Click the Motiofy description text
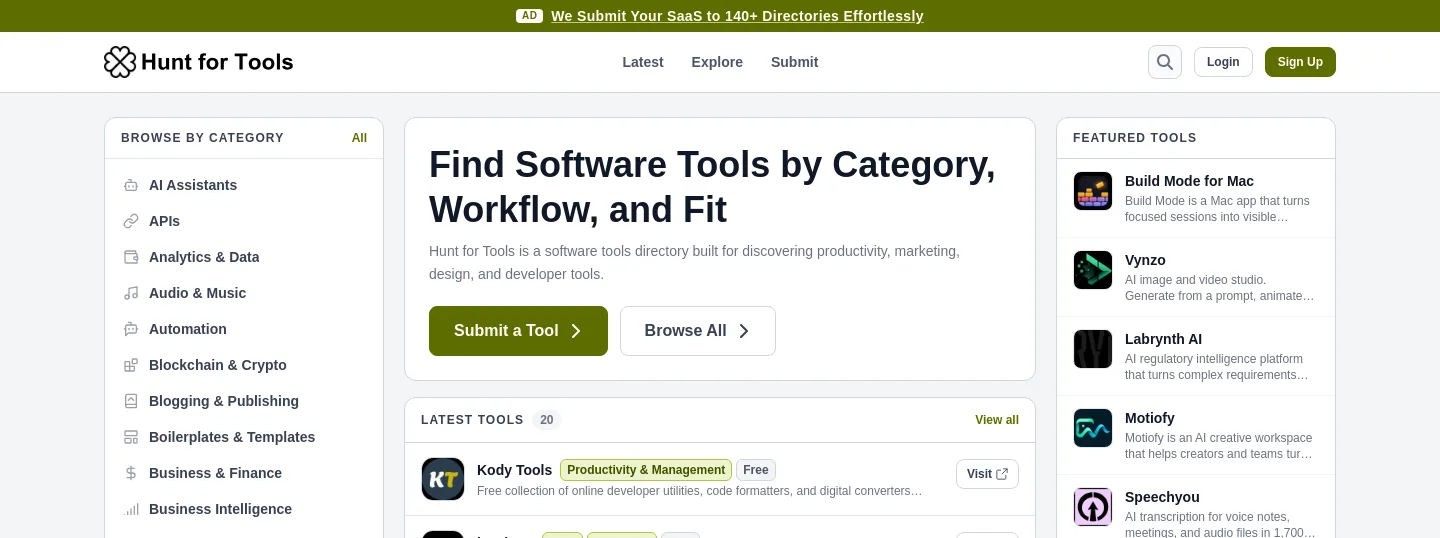 click(1219, 446)
